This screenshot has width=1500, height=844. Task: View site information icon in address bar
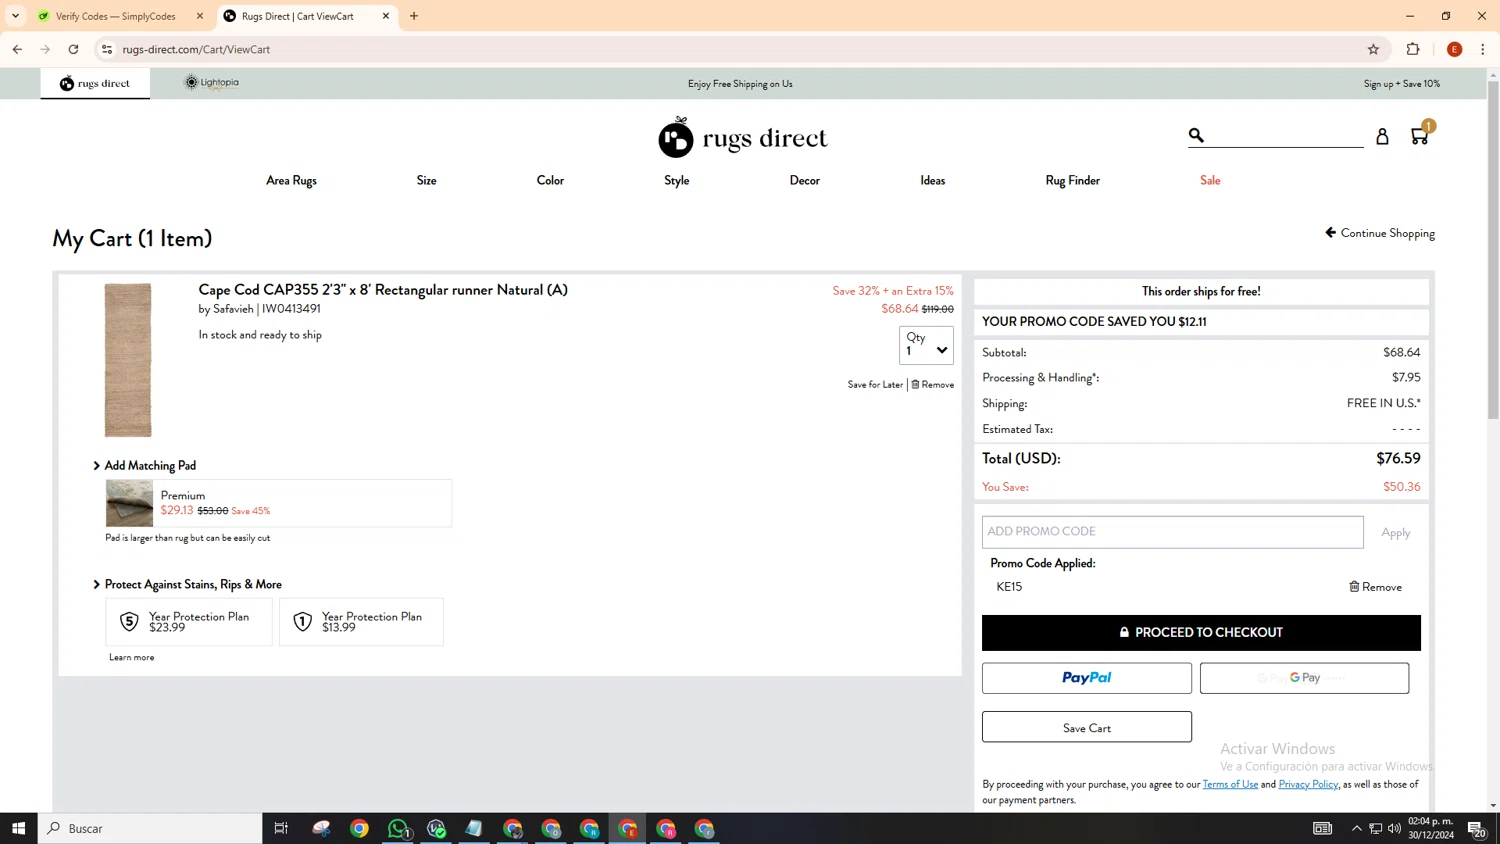107,49
